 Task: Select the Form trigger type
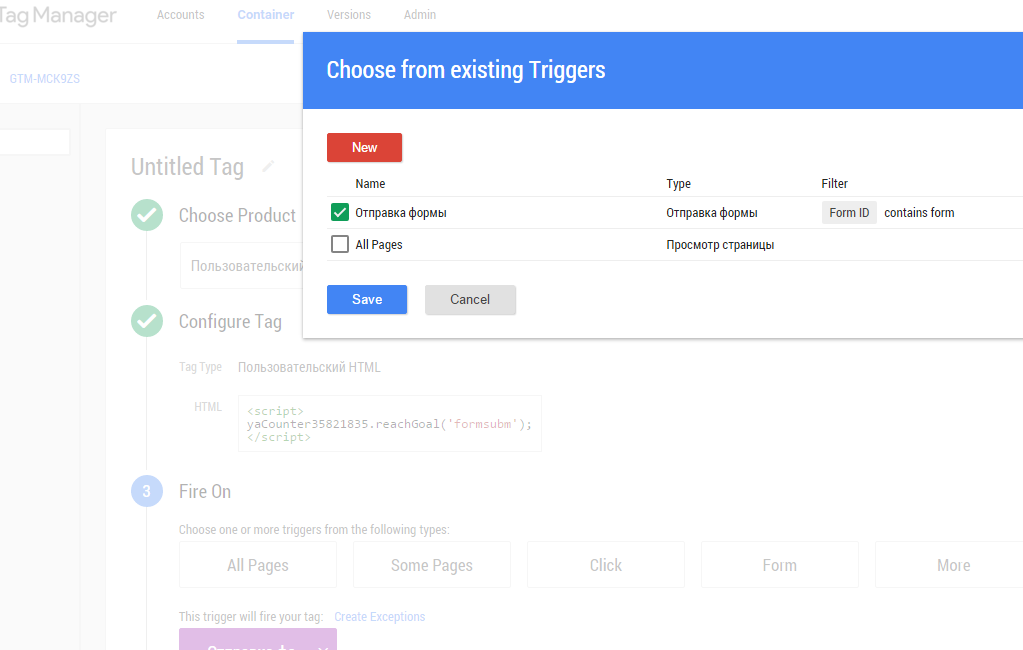[780, 565]
